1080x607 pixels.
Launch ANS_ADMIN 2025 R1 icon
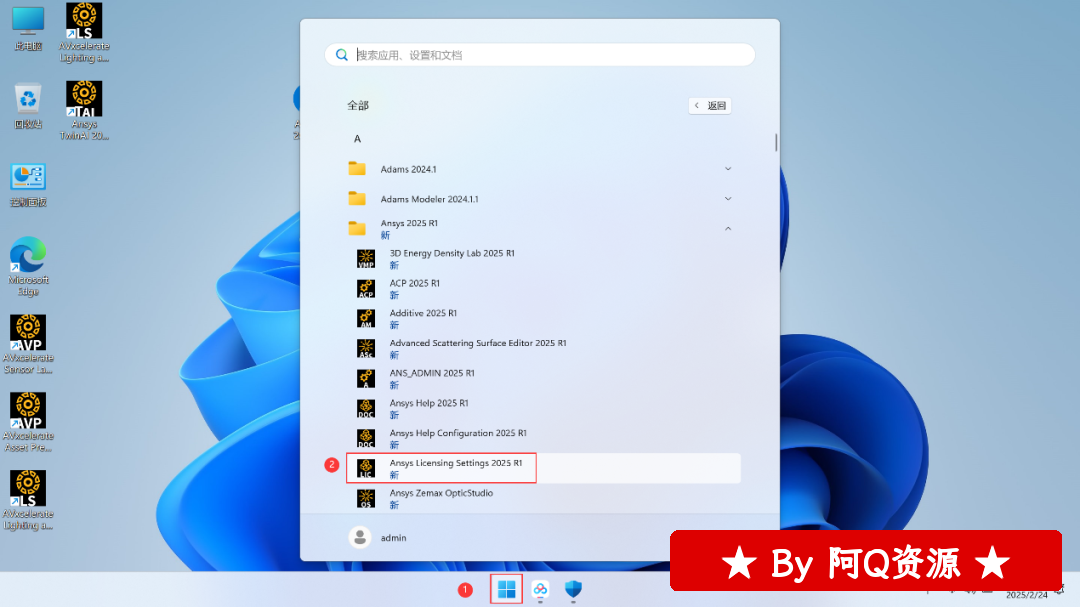point(366,378)
